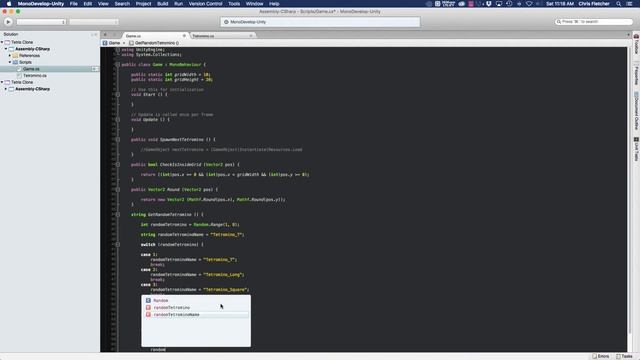Open the Tasks pad from status bar
The image size is (640, 360).
pos(624,356)
